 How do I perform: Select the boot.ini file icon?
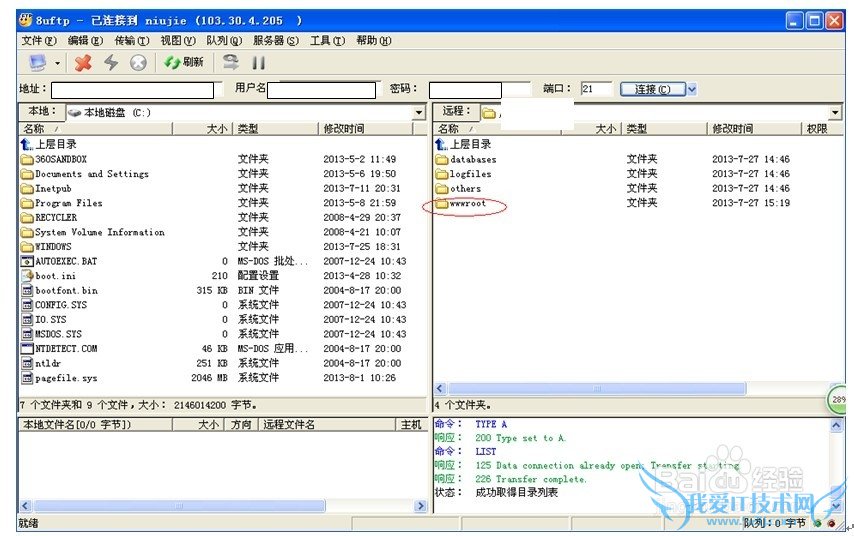[x=27, y=276]
